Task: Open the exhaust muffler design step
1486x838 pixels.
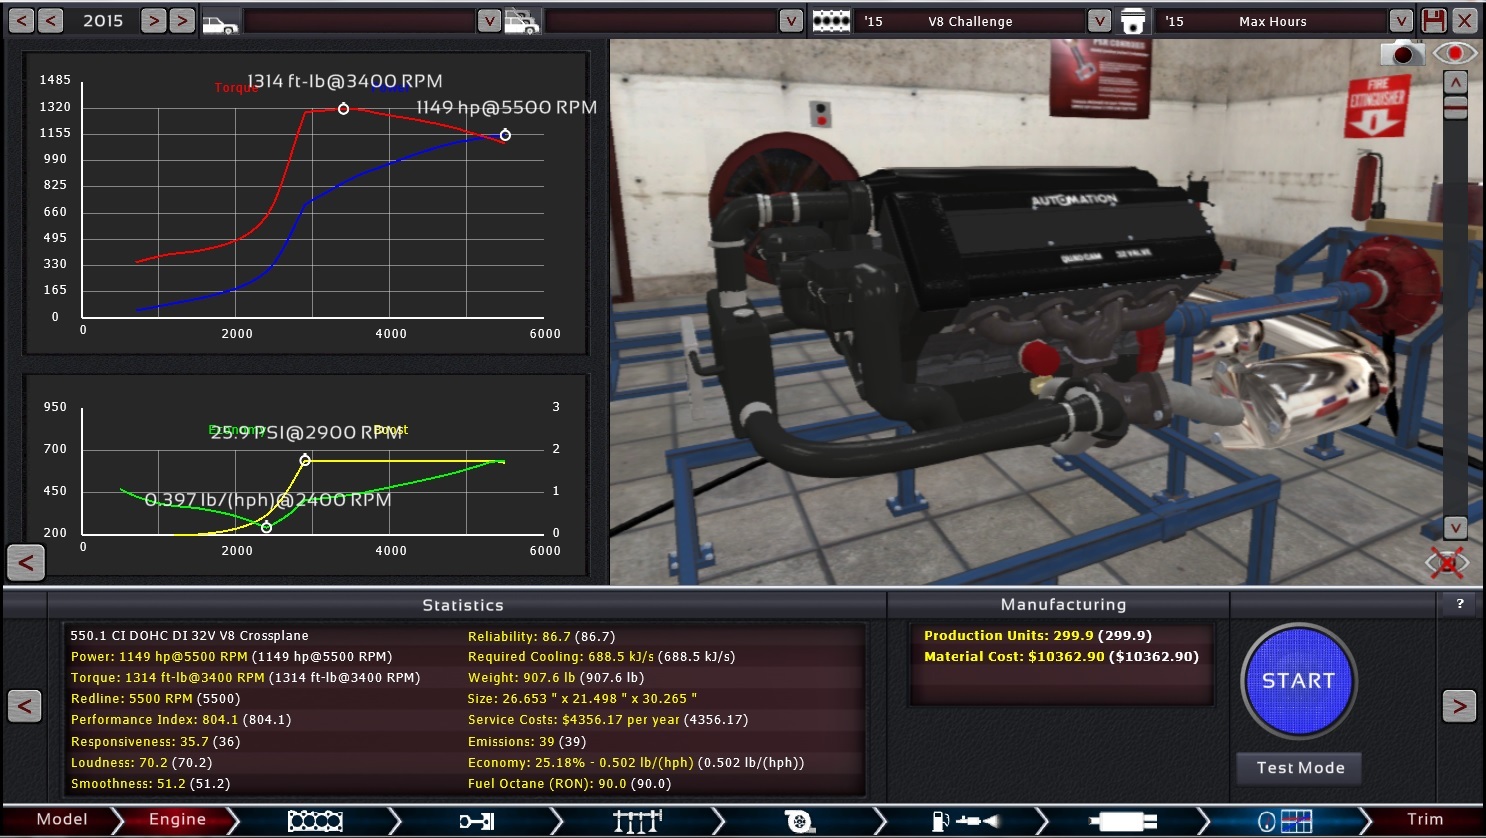Action: 1122,821
